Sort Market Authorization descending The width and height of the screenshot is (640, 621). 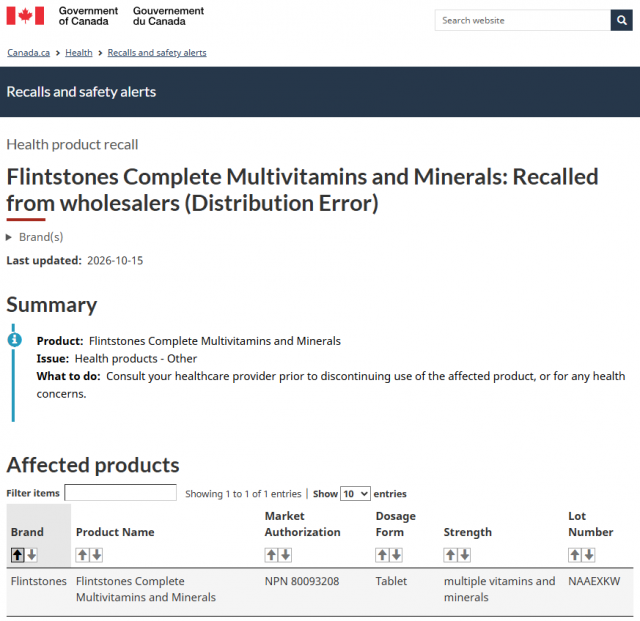click(286, 555)
